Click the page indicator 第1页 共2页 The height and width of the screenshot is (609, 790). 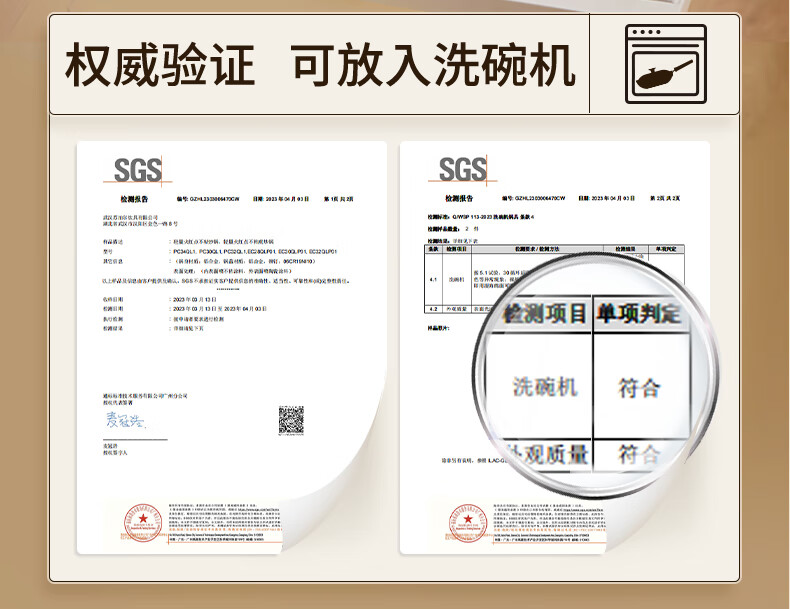[x=339, y=199]
